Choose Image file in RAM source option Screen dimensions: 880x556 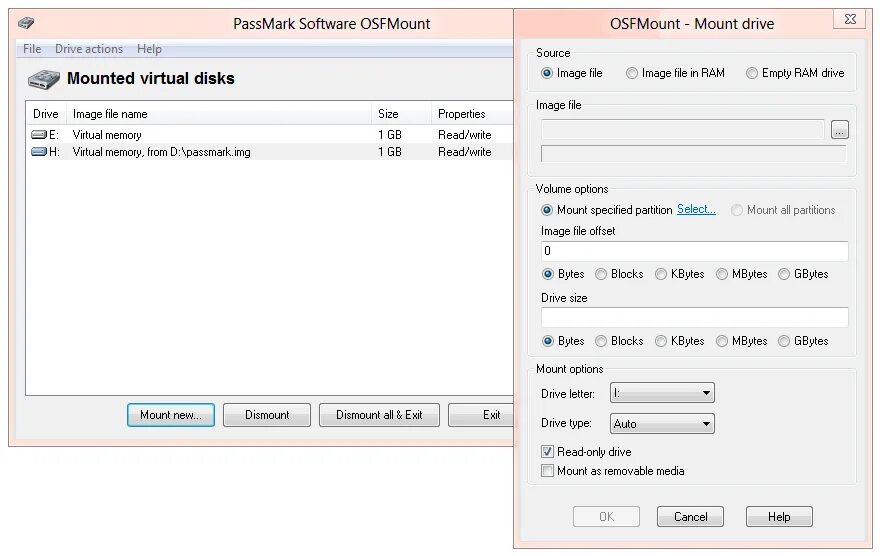tap(632, 73)
